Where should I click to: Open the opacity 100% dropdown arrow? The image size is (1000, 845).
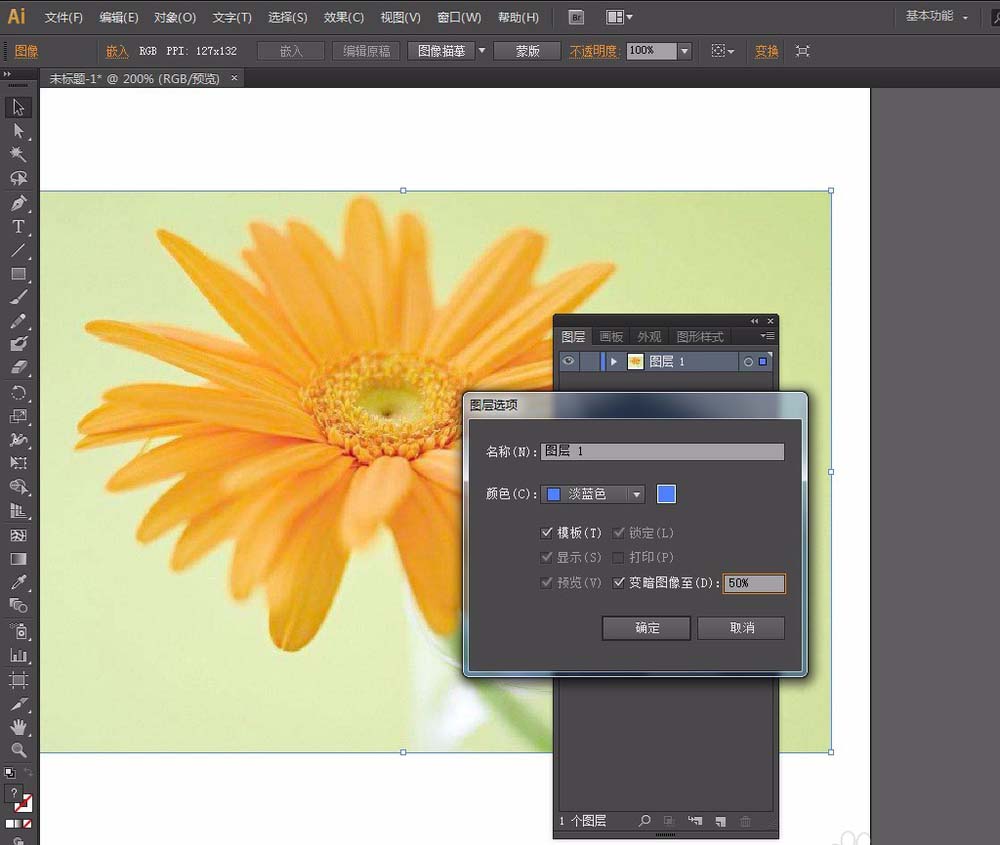[x=684, y=51]
